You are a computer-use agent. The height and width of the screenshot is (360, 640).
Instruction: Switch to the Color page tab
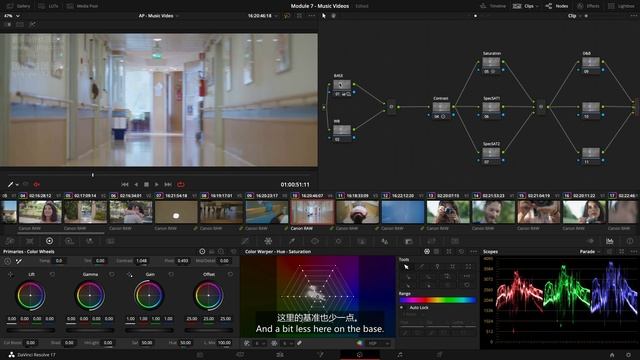tap(360, 355)
